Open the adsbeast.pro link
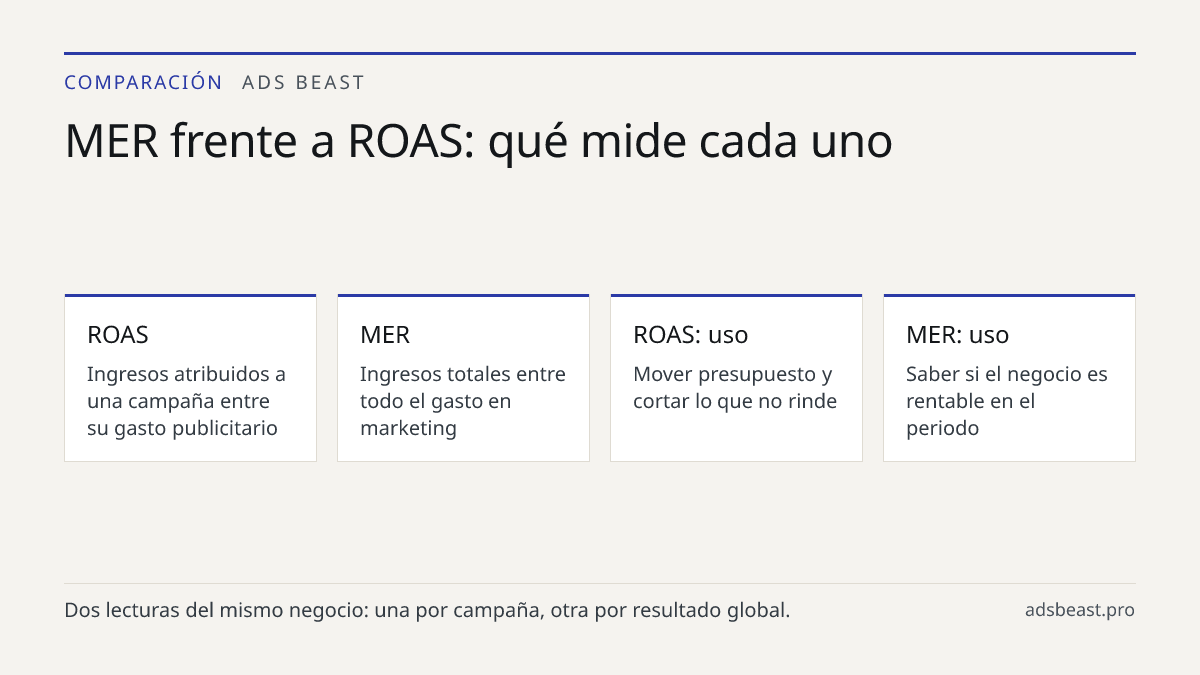 click(x=1079, y=610)
